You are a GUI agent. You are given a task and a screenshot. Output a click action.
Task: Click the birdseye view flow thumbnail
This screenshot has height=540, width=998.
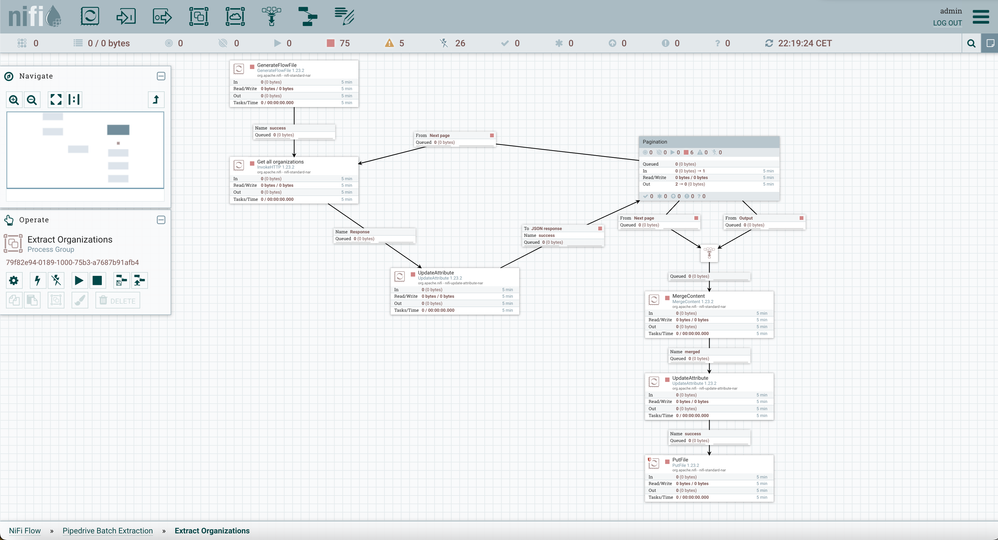85,150
